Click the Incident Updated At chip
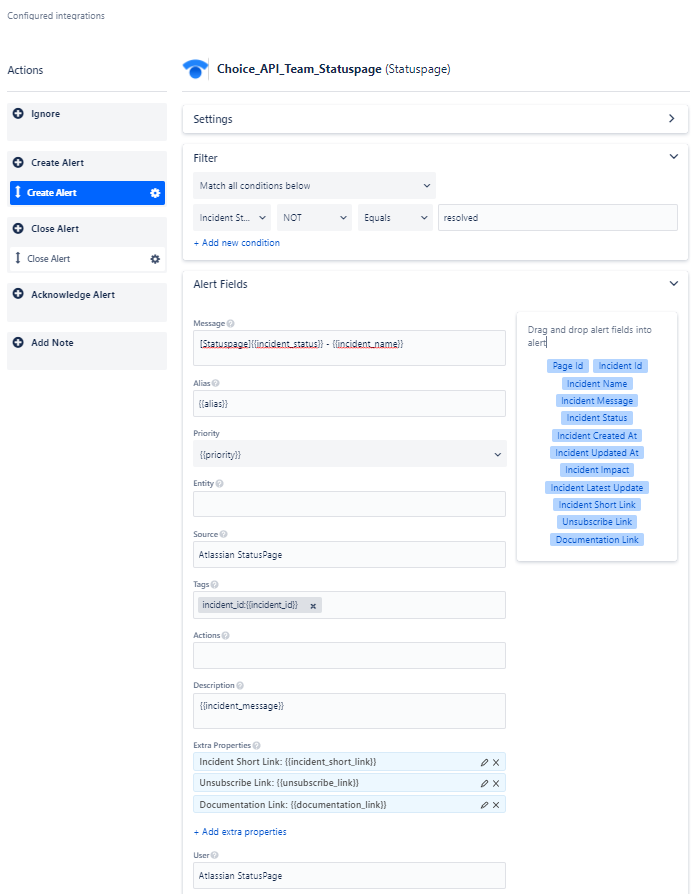 pyautogui.click(x=597, y=453)
